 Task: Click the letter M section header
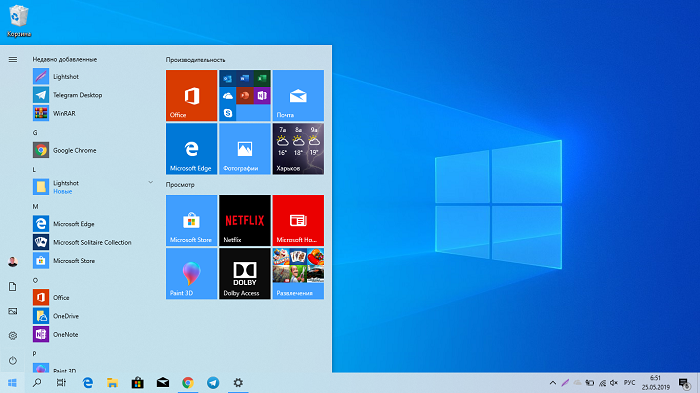pyautogui.click(x=35, y=206)
